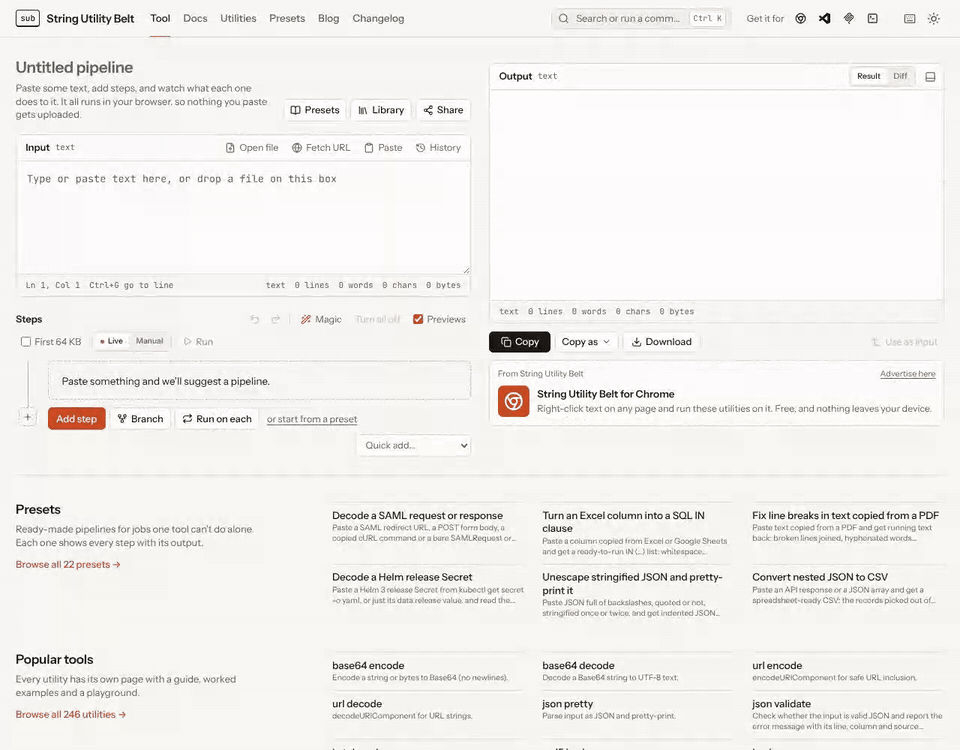
Task: Click the 'sub' logo badge
Action: point(28,18)
